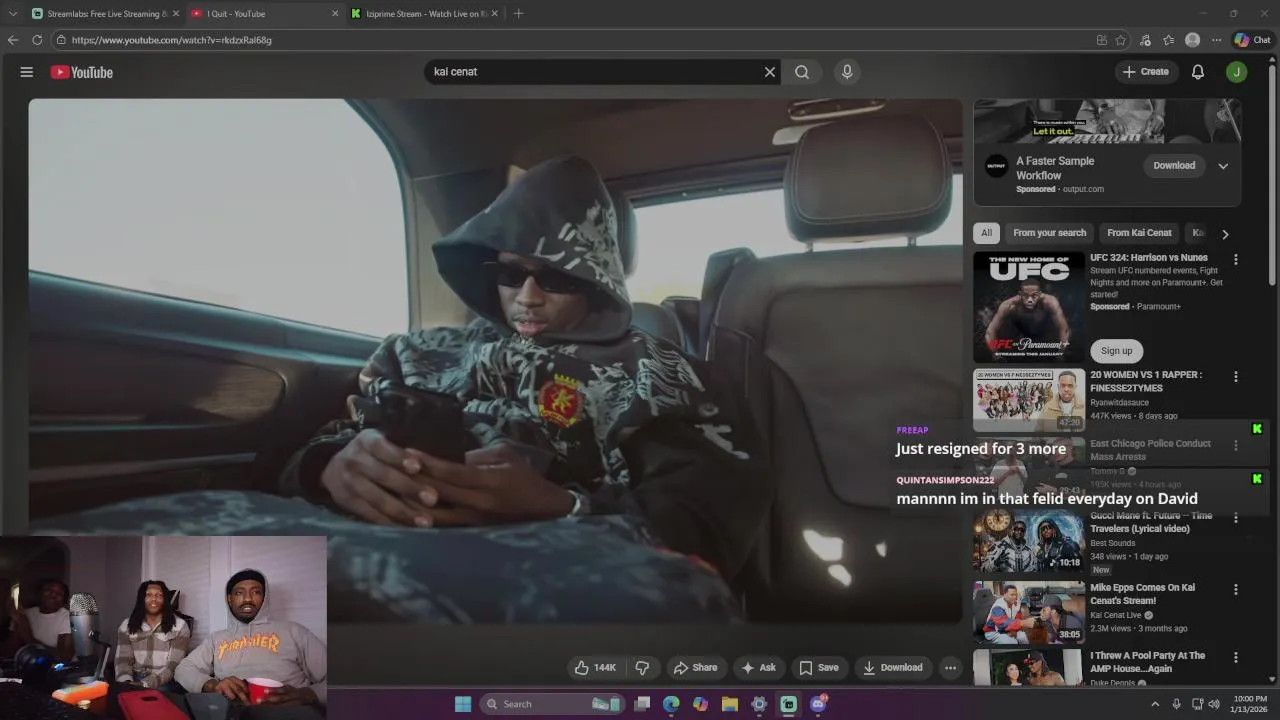Close the 'I Quit - YouTube' tab
Screen dimensions: 1280x720
tap(335, 14)
